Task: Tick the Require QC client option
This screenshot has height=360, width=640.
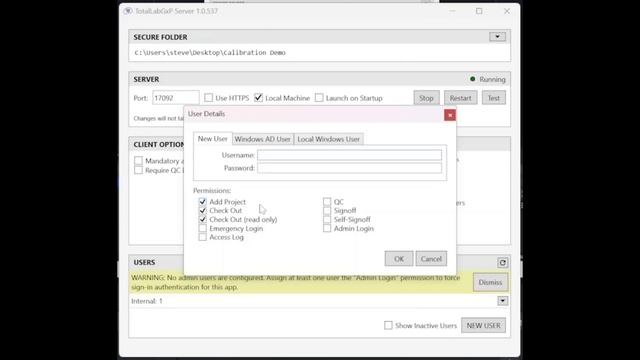Action: click(x=138, y=170)
